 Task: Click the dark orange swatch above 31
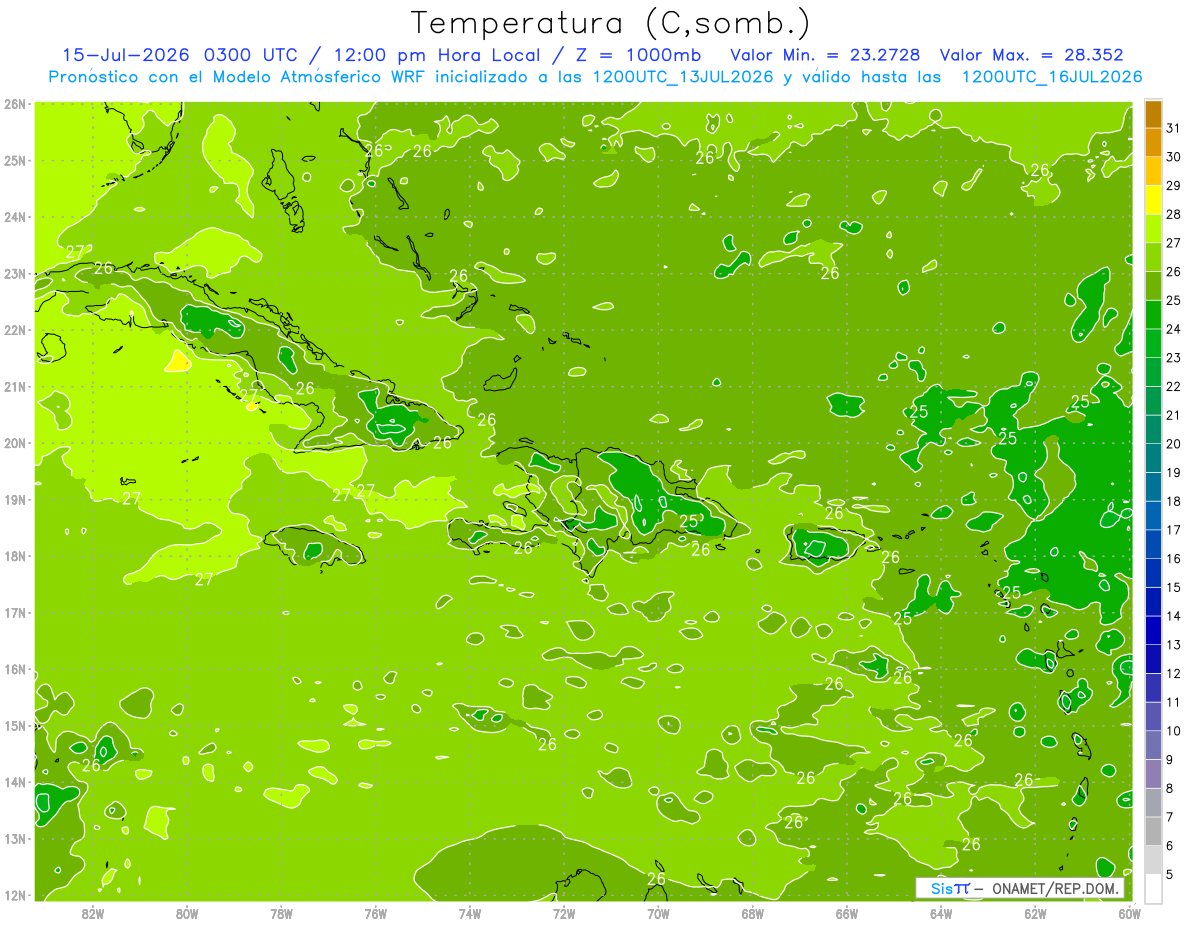1153,114
